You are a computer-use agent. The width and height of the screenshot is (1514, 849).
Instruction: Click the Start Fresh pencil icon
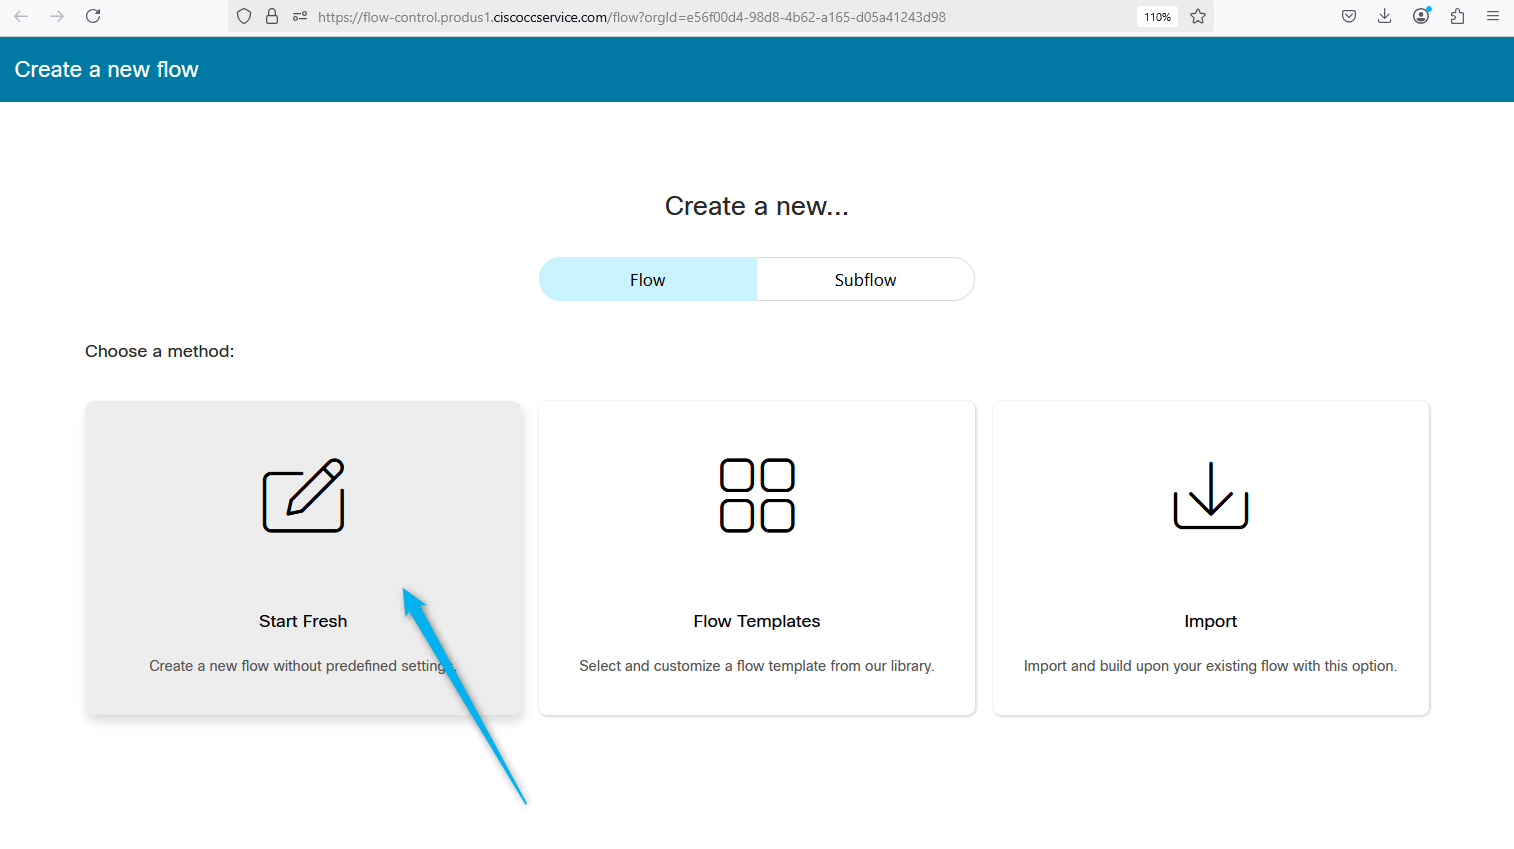[x=303, y=496]
